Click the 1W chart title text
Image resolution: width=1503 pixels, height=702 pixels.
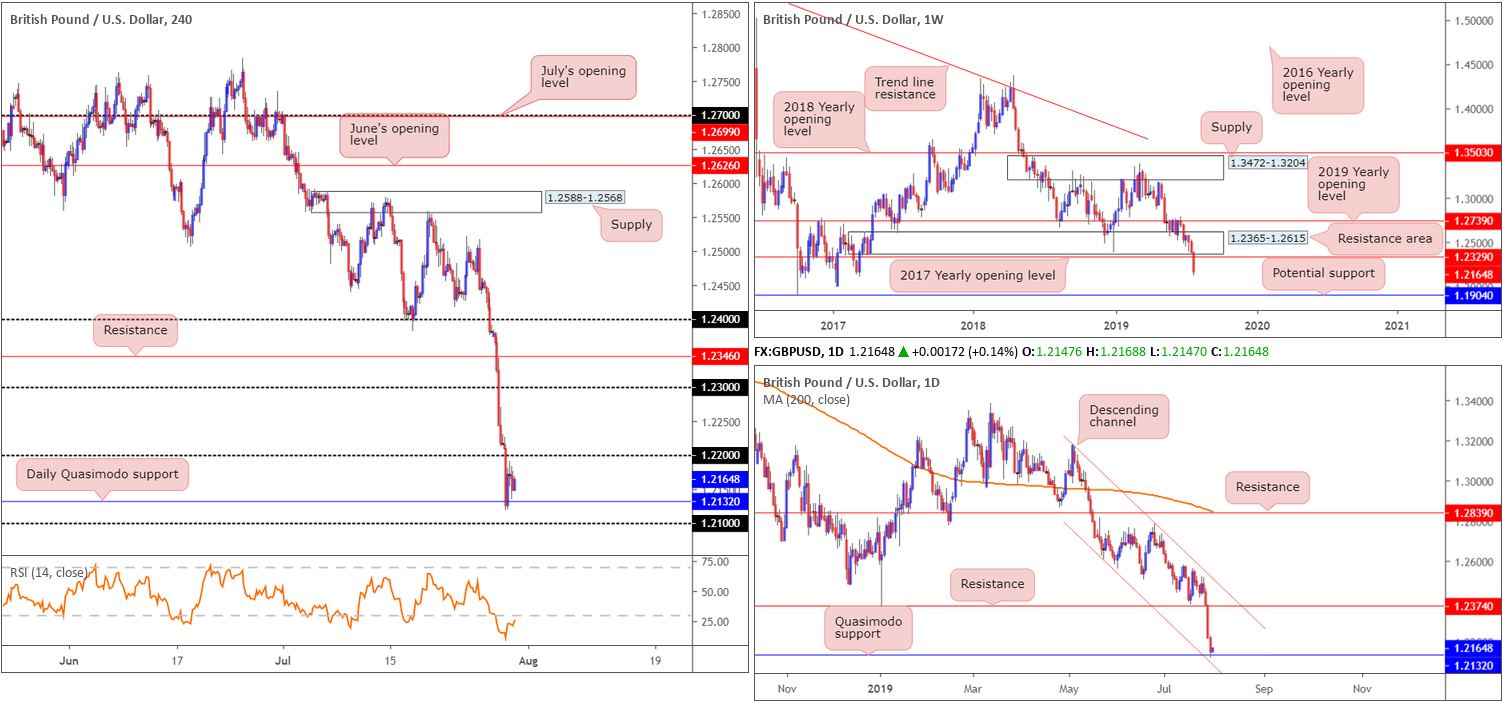[852, 18]
